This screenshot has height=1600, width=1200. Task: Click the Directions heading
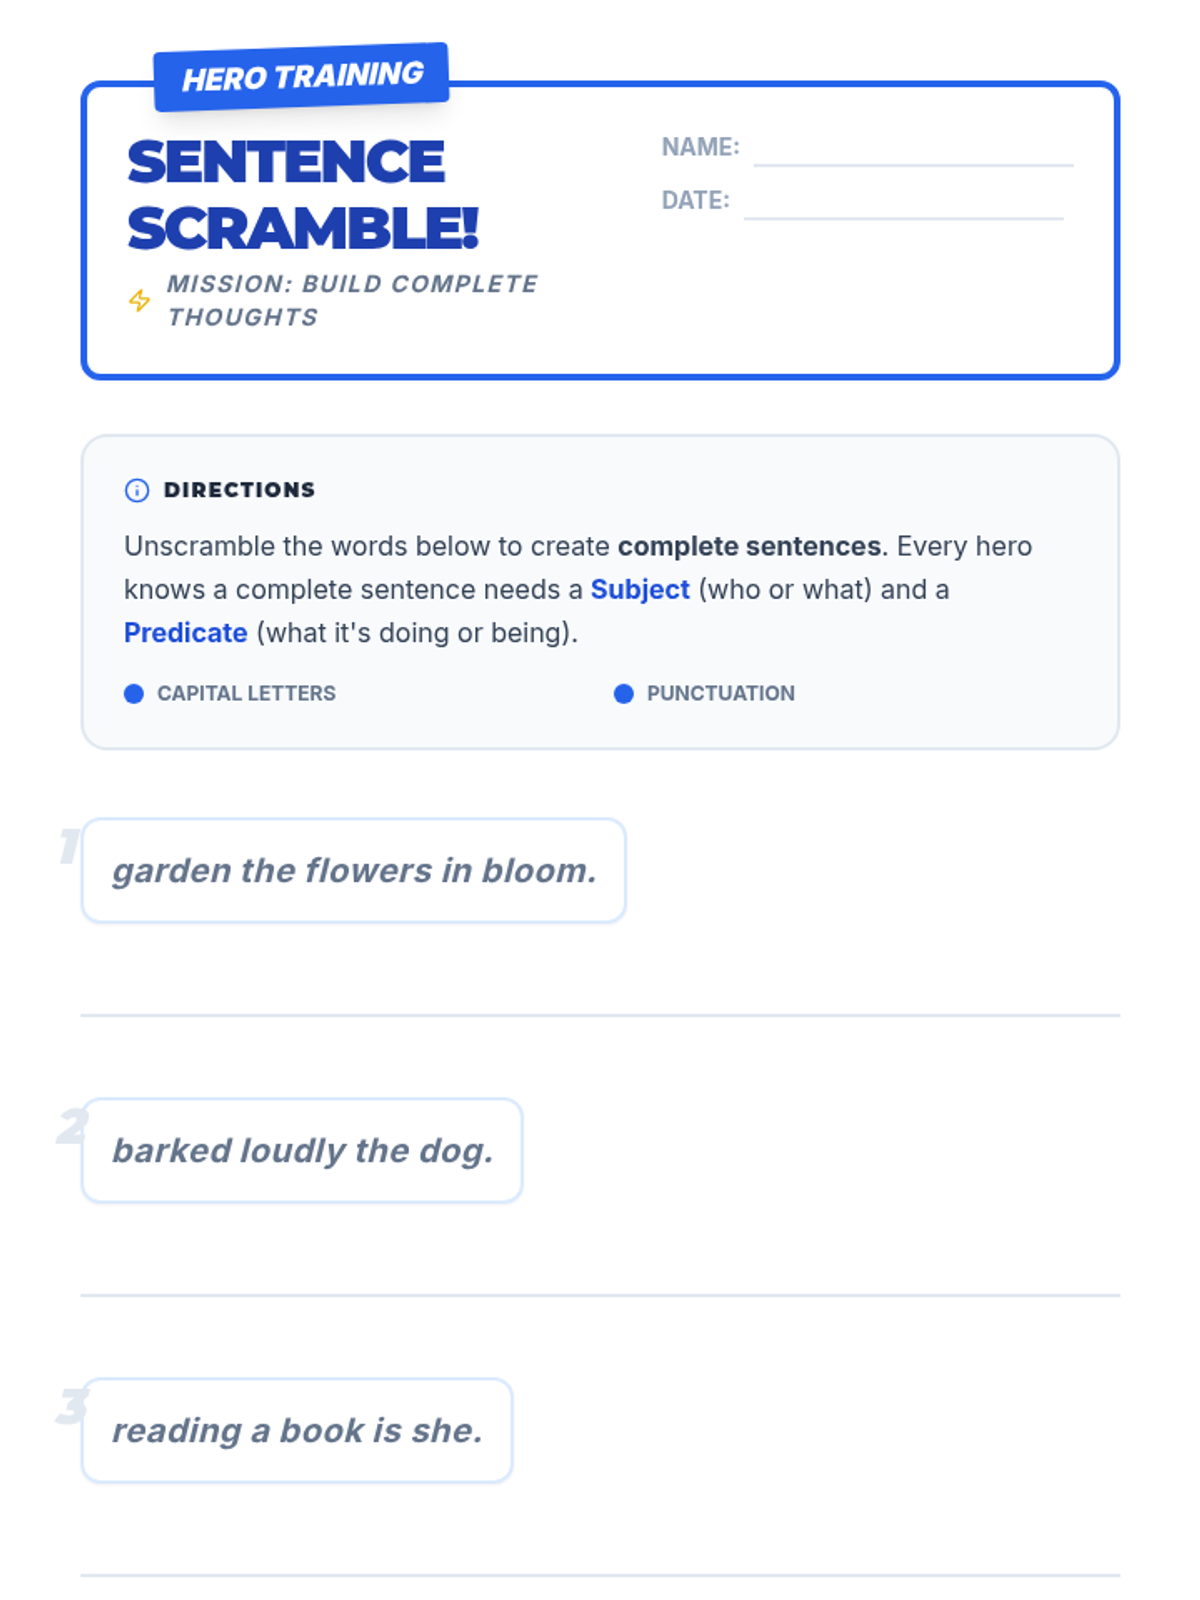point(239,490)
